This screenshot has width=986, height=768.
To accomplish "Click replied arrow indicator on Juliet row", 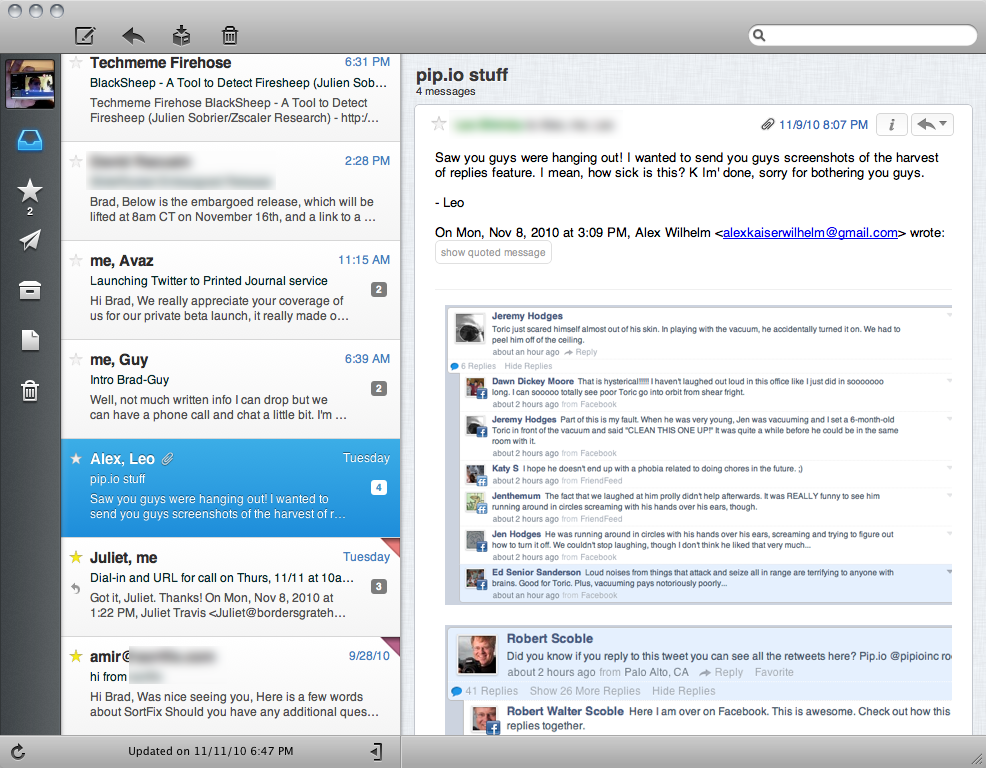I will click(x=75, y=588).
